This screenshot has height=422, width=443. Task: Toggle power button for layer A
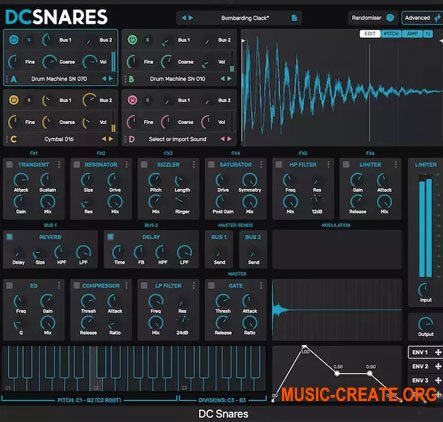pos(14,40)
